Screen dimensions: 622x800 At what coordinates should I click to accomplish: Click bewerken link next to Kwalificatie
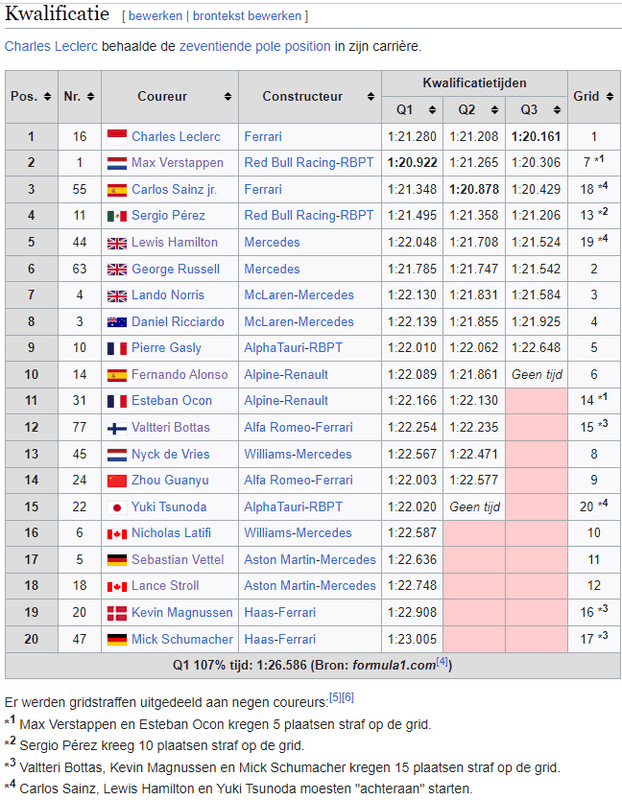pos(155,16)
